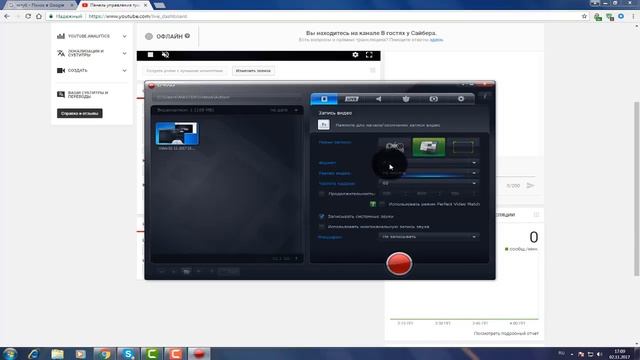Open the microphone dropdown
This screenshot has width=640, height=360.
point(428,237)
